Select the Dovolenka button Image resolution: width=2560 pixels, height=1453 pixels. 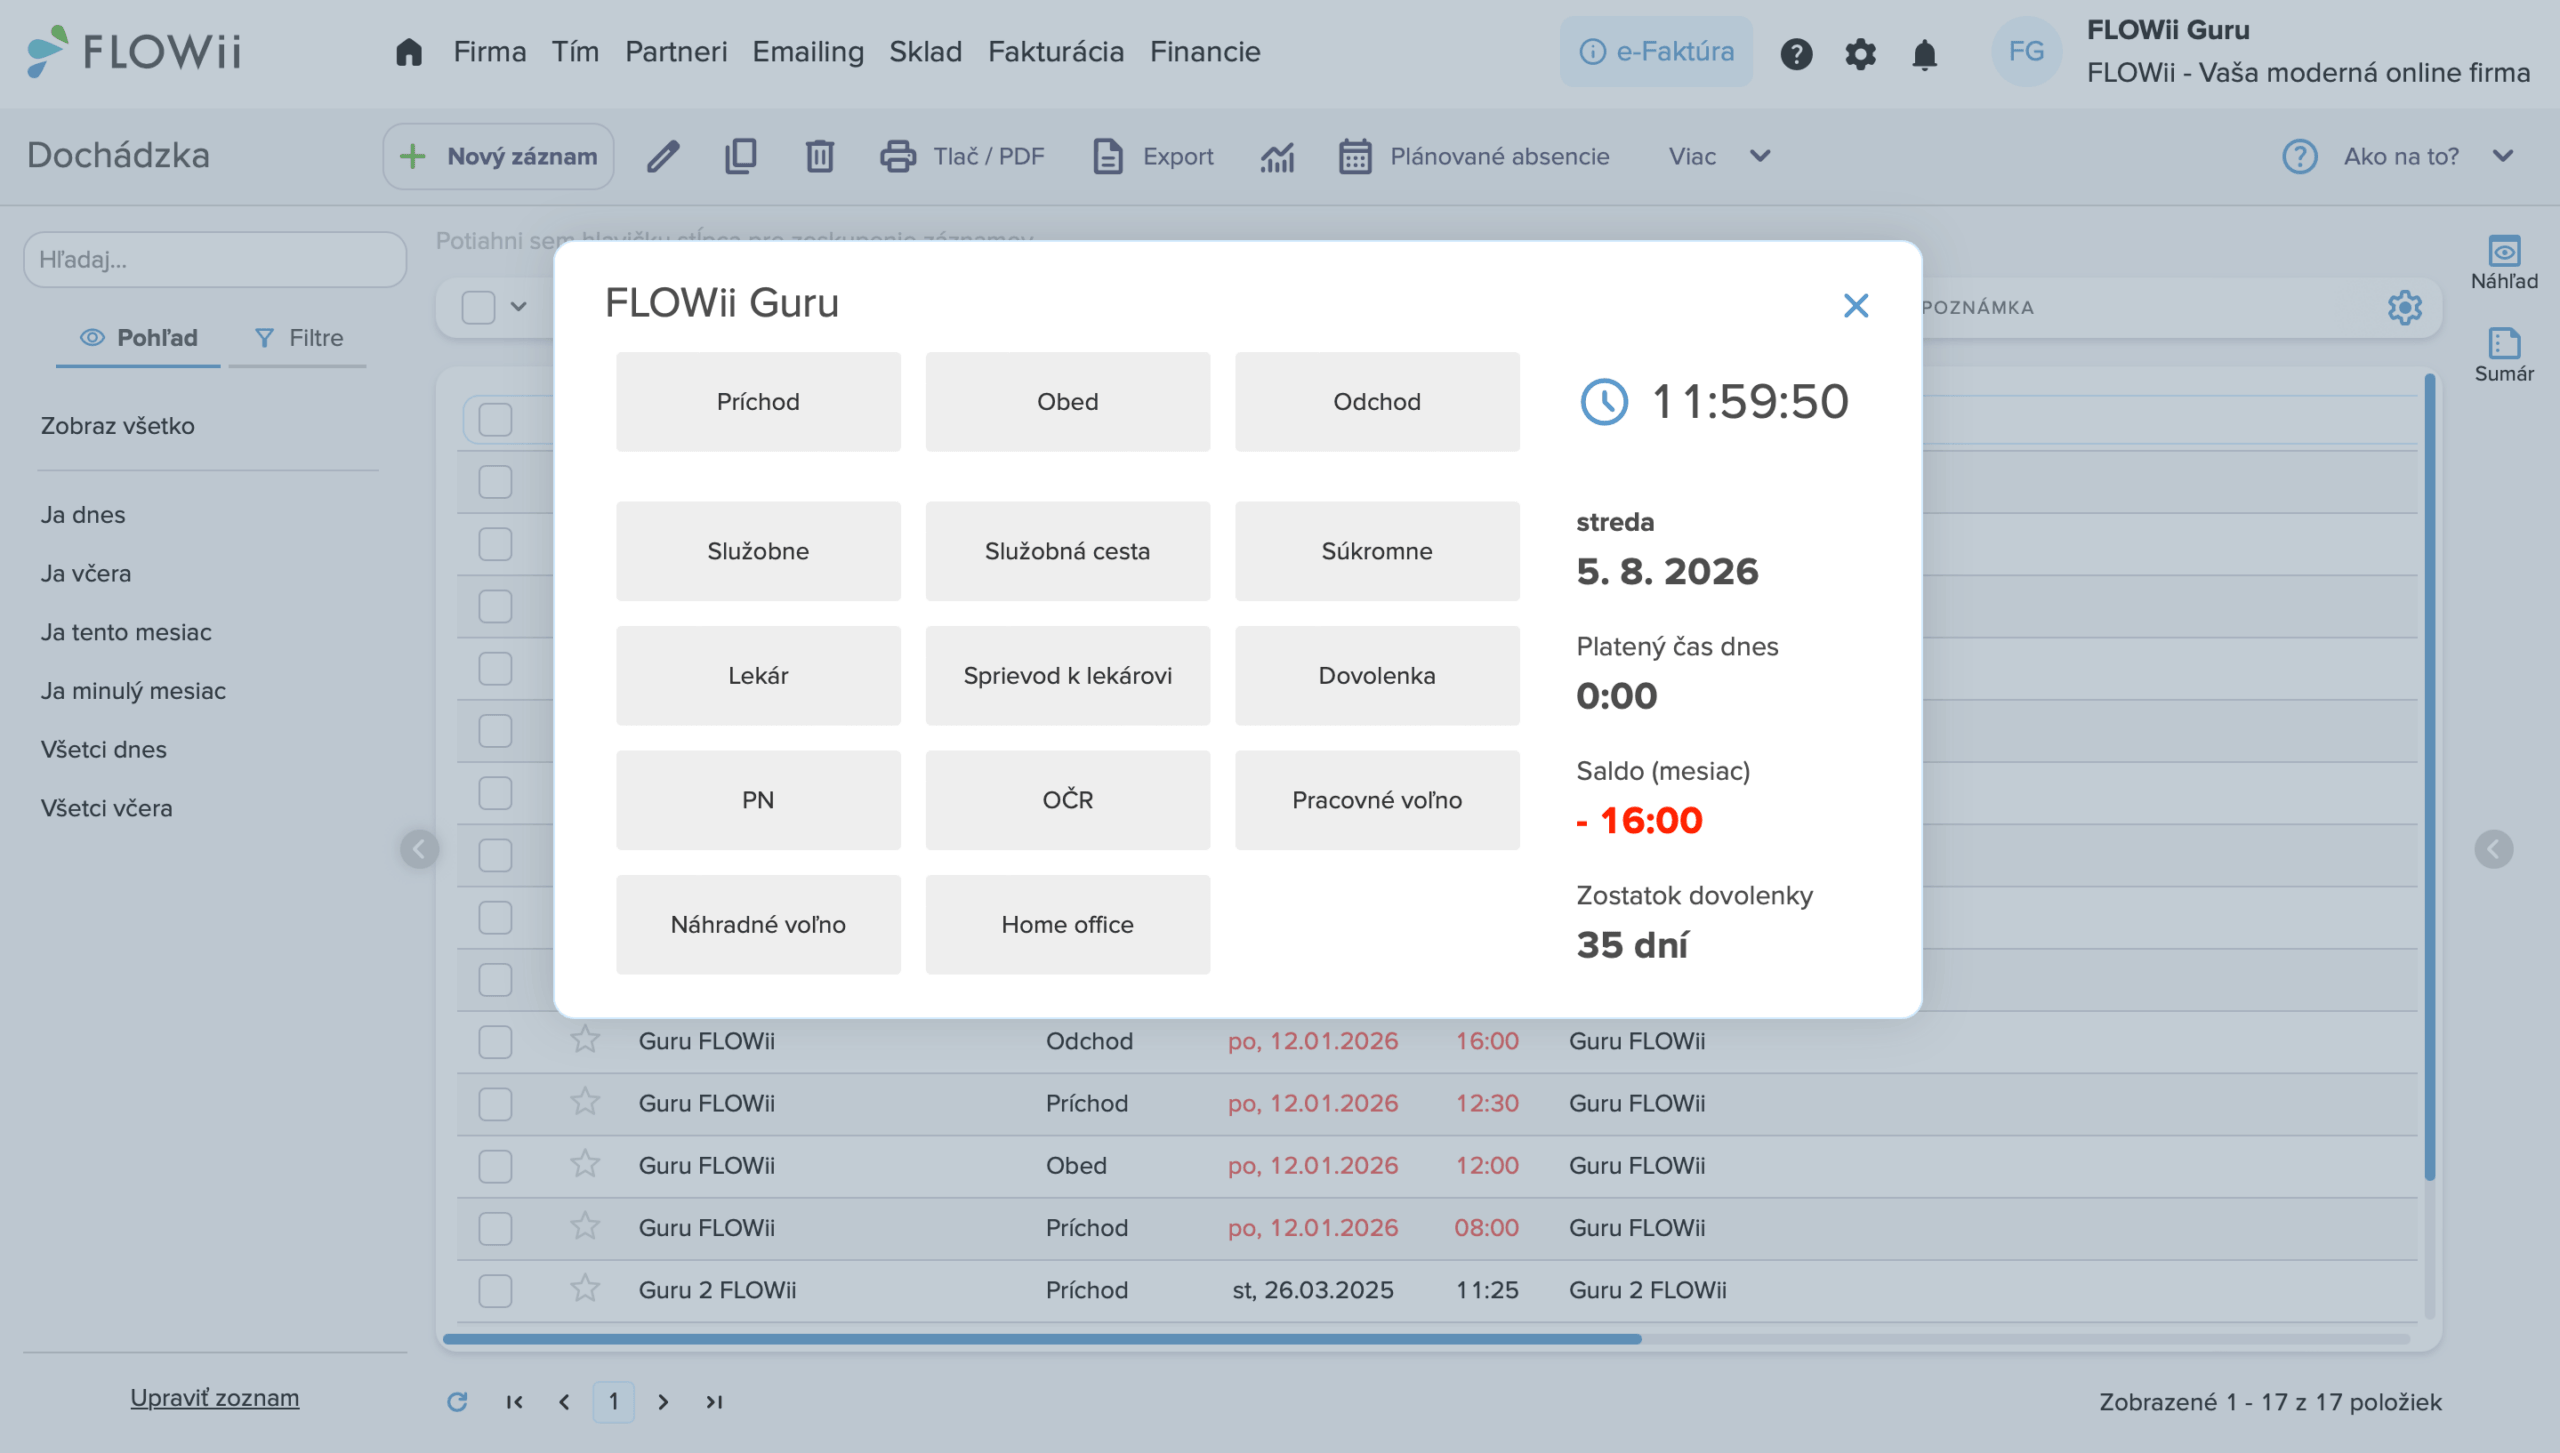[1377, 676]
